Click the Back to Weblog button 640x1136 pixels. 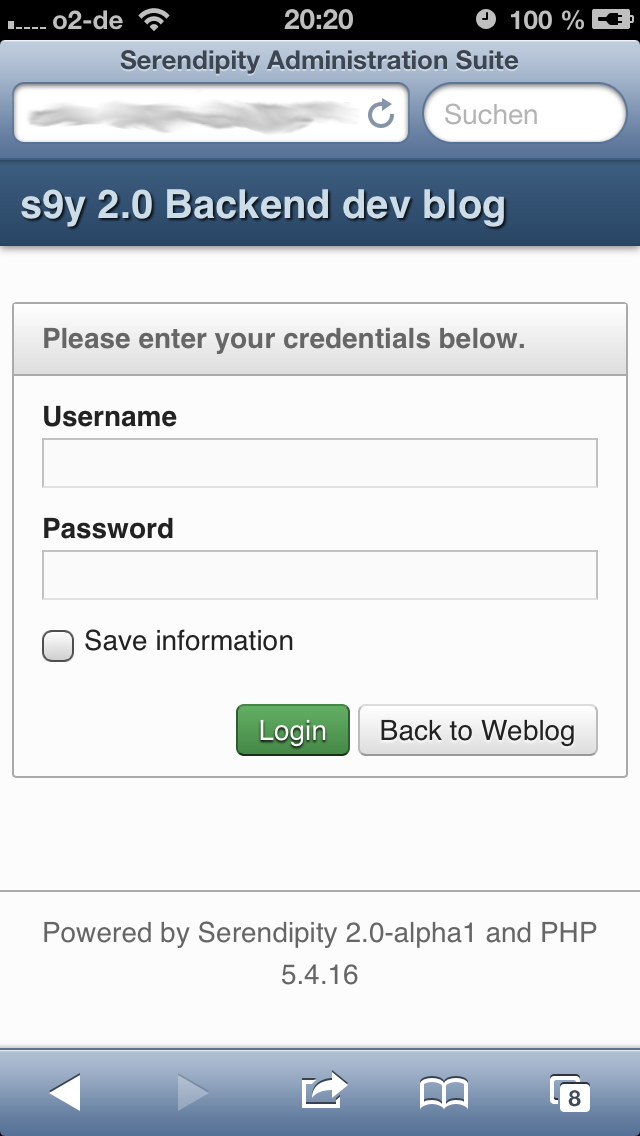click(x=478, y=730)
